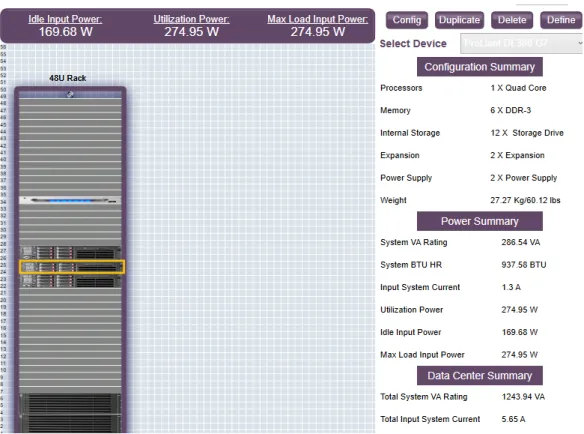Click the HP logo atop the rack

pos(70,95)
